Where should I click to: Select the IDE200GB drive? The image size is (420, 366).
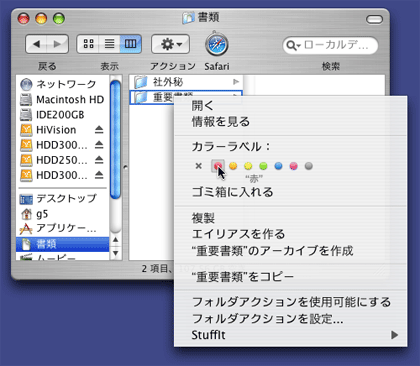coord(63,115)
